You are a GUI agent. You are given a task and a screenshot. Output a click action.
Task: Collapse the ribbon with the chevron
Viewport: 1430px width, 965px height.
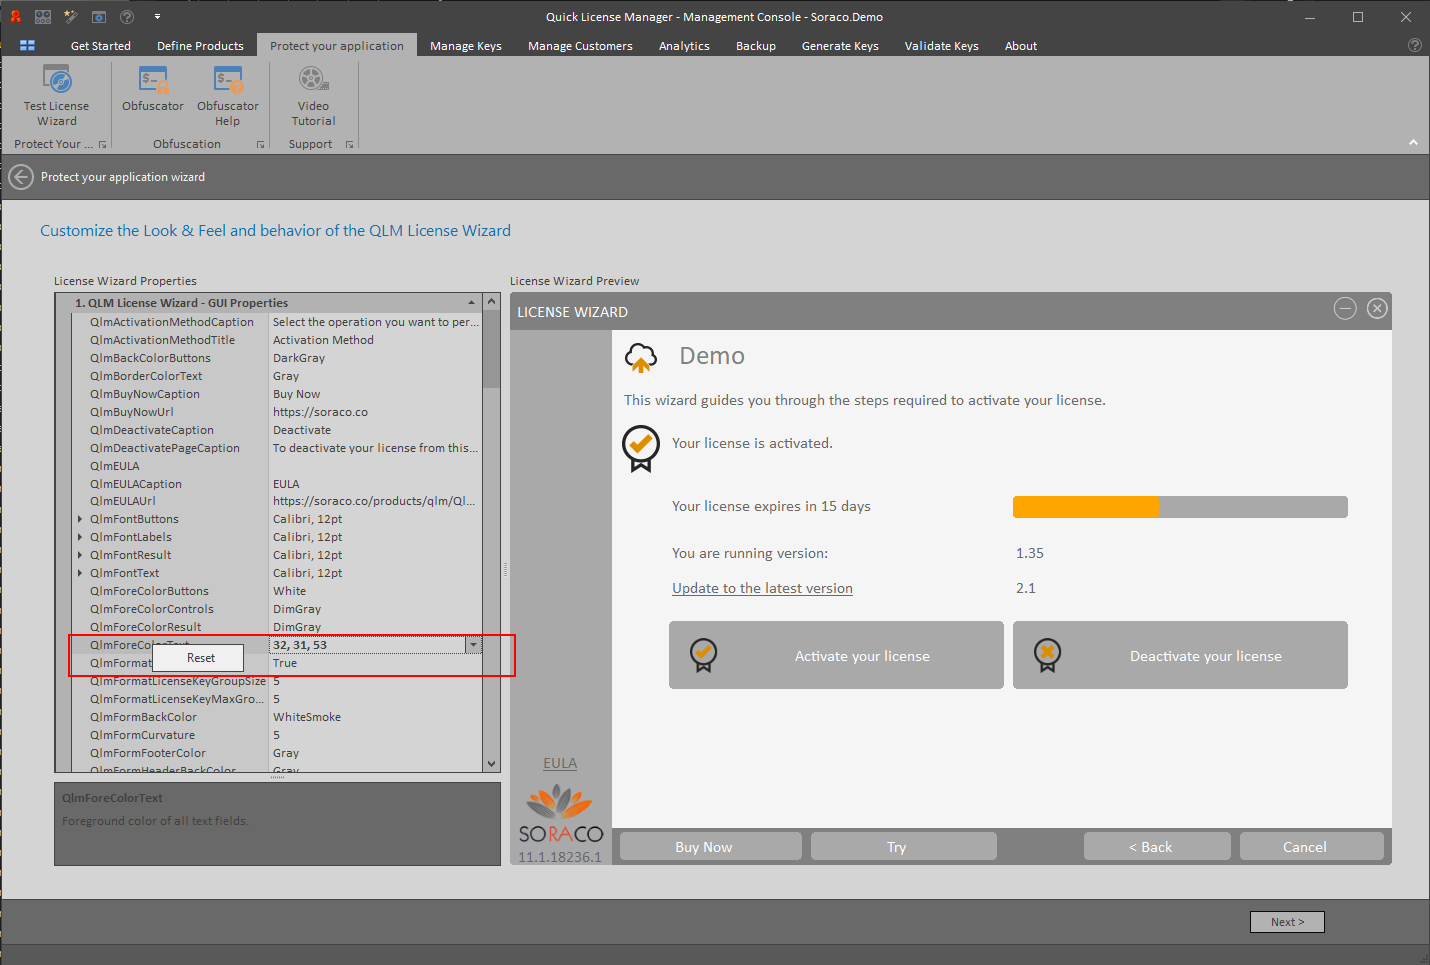click(x=1413, y=142)
